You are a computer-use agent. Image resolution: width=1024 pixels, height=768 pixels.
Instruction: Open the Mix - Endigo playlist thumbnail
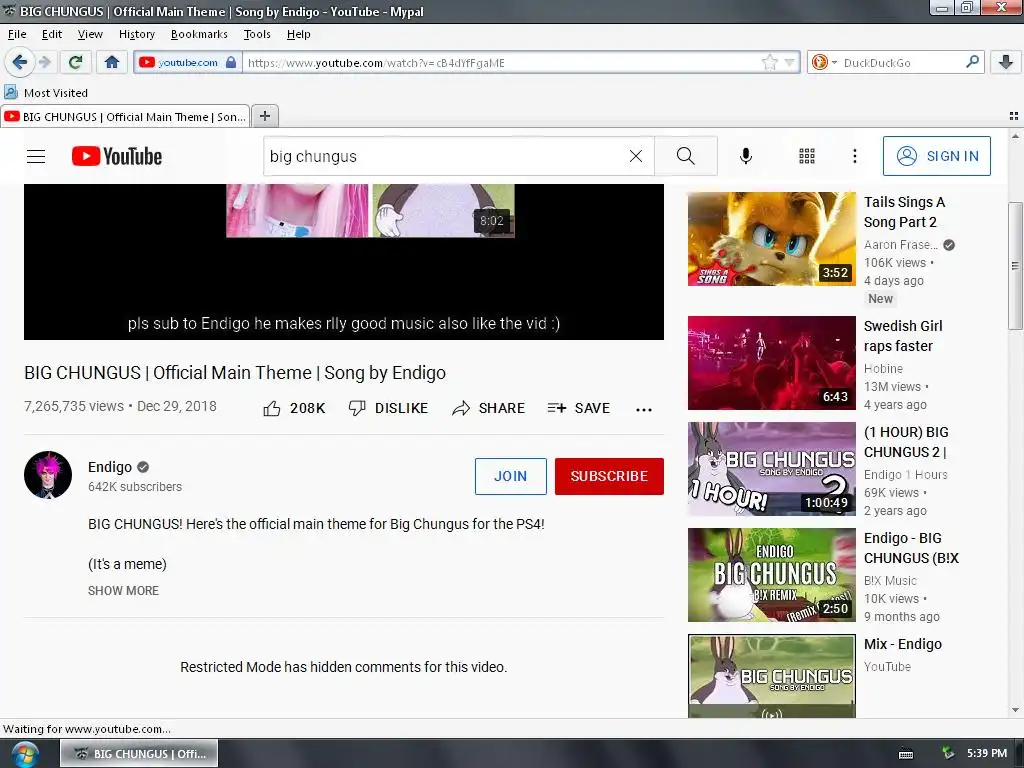771,677
